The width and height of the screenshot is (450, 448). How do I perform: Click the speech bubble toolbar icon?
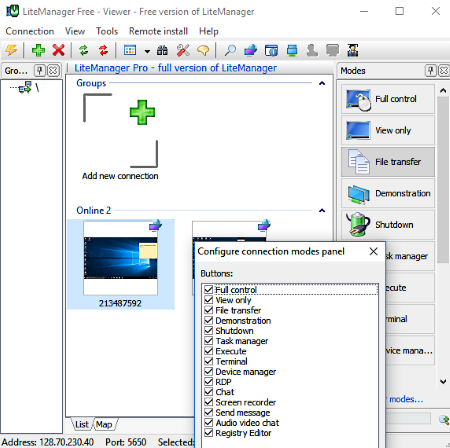coord(203,51)
